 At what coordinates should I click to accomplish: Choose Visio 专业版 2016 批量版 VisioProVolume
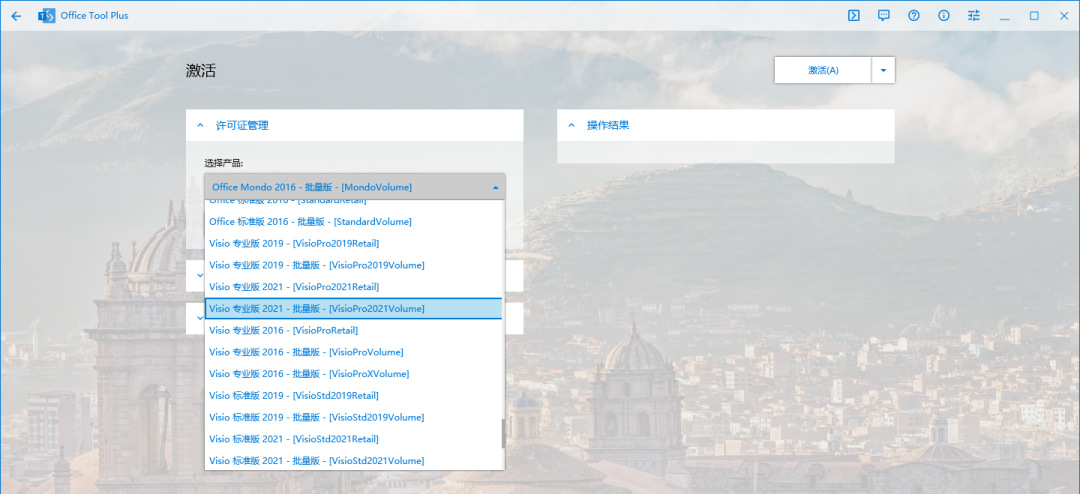(353, 352)
